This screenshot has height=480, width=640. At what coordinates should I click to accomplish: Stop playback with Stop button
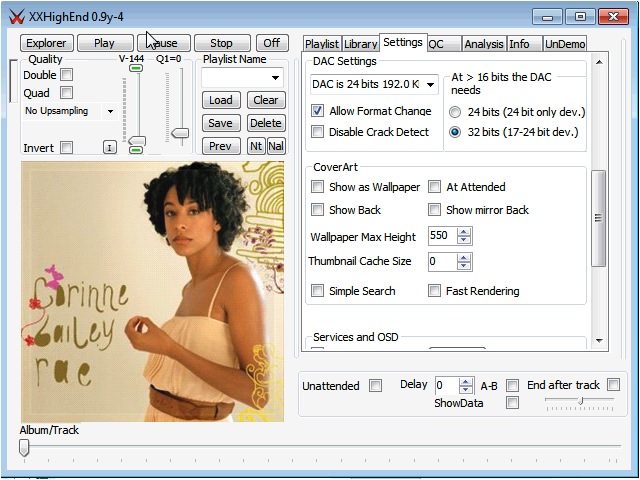(222, 43)
